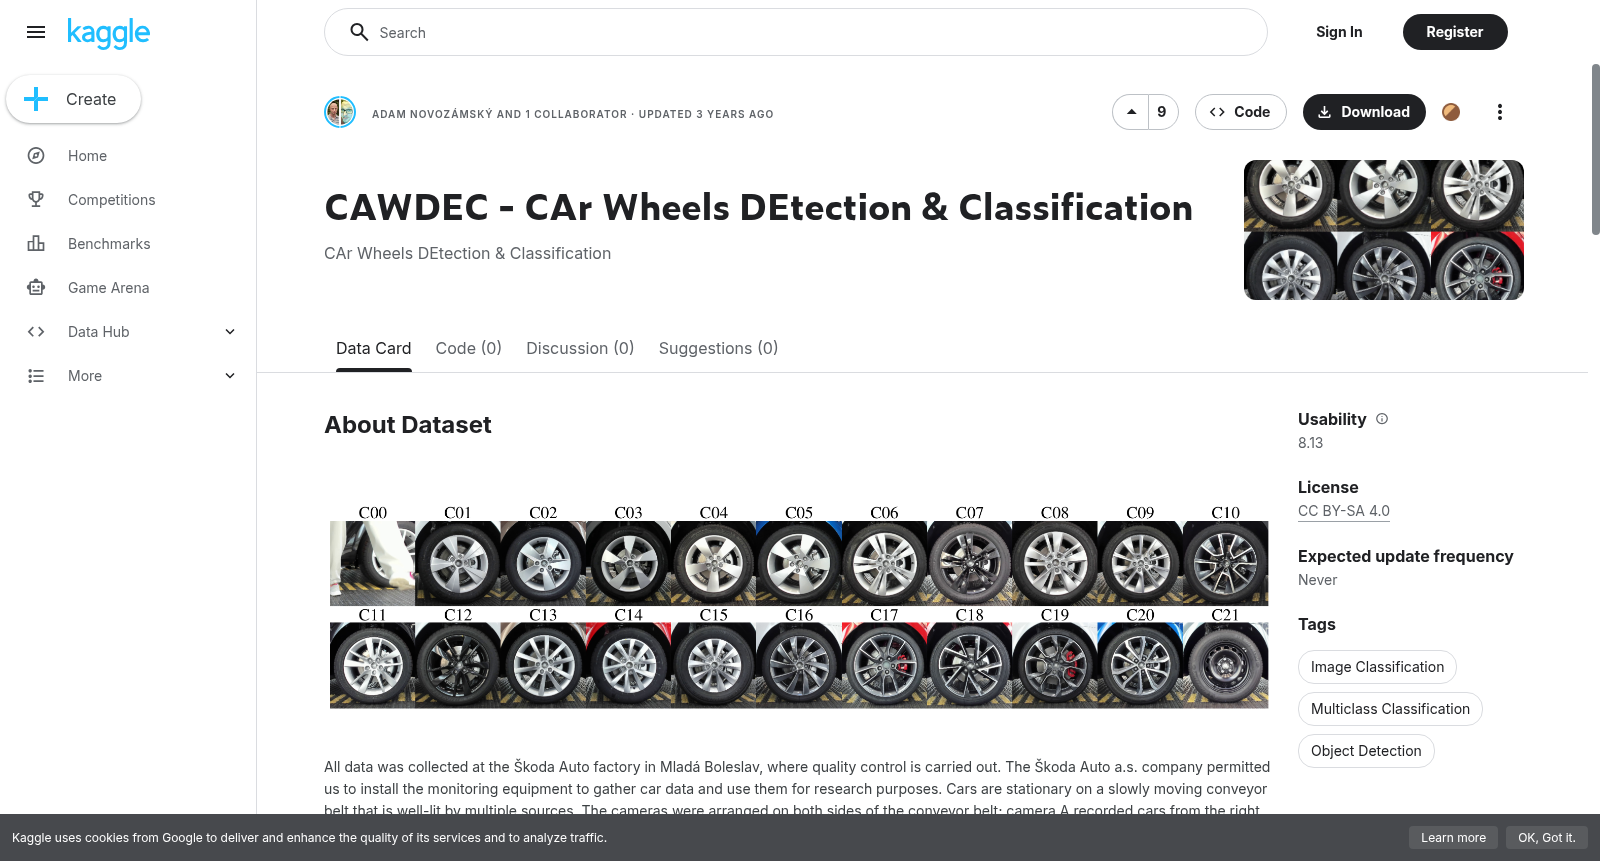The width and height of the screenshot is (1600, 861).
Task: Click the Sign In link
Action: click(x=1339, y=32)
